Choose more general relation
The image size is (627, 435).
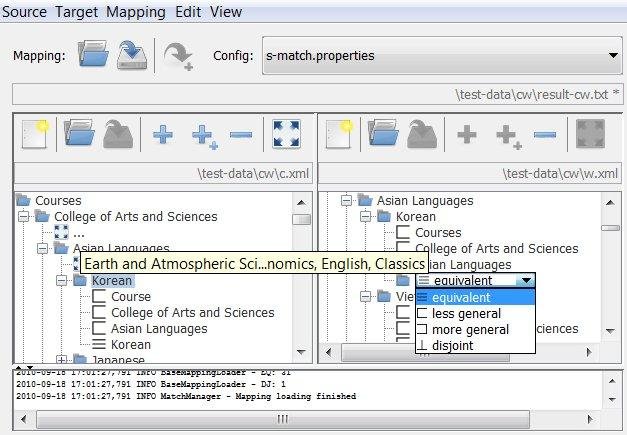(475, 329)
